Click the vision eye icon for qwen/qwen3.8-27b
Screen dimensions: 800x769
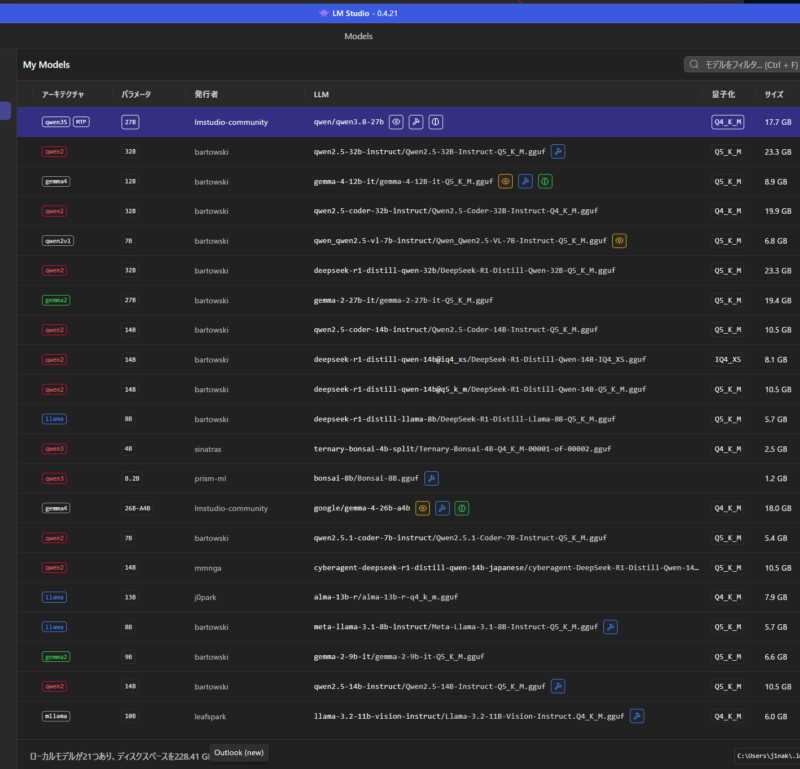coord(396,122)
